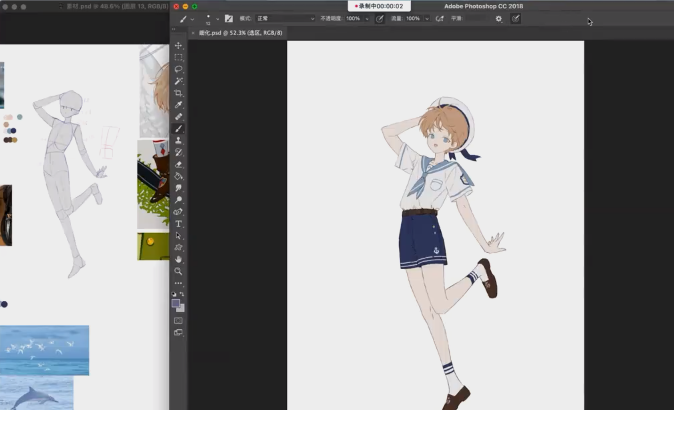Click the dark navy dot in left window
674x433 pixels.
(x=4, y=304)
